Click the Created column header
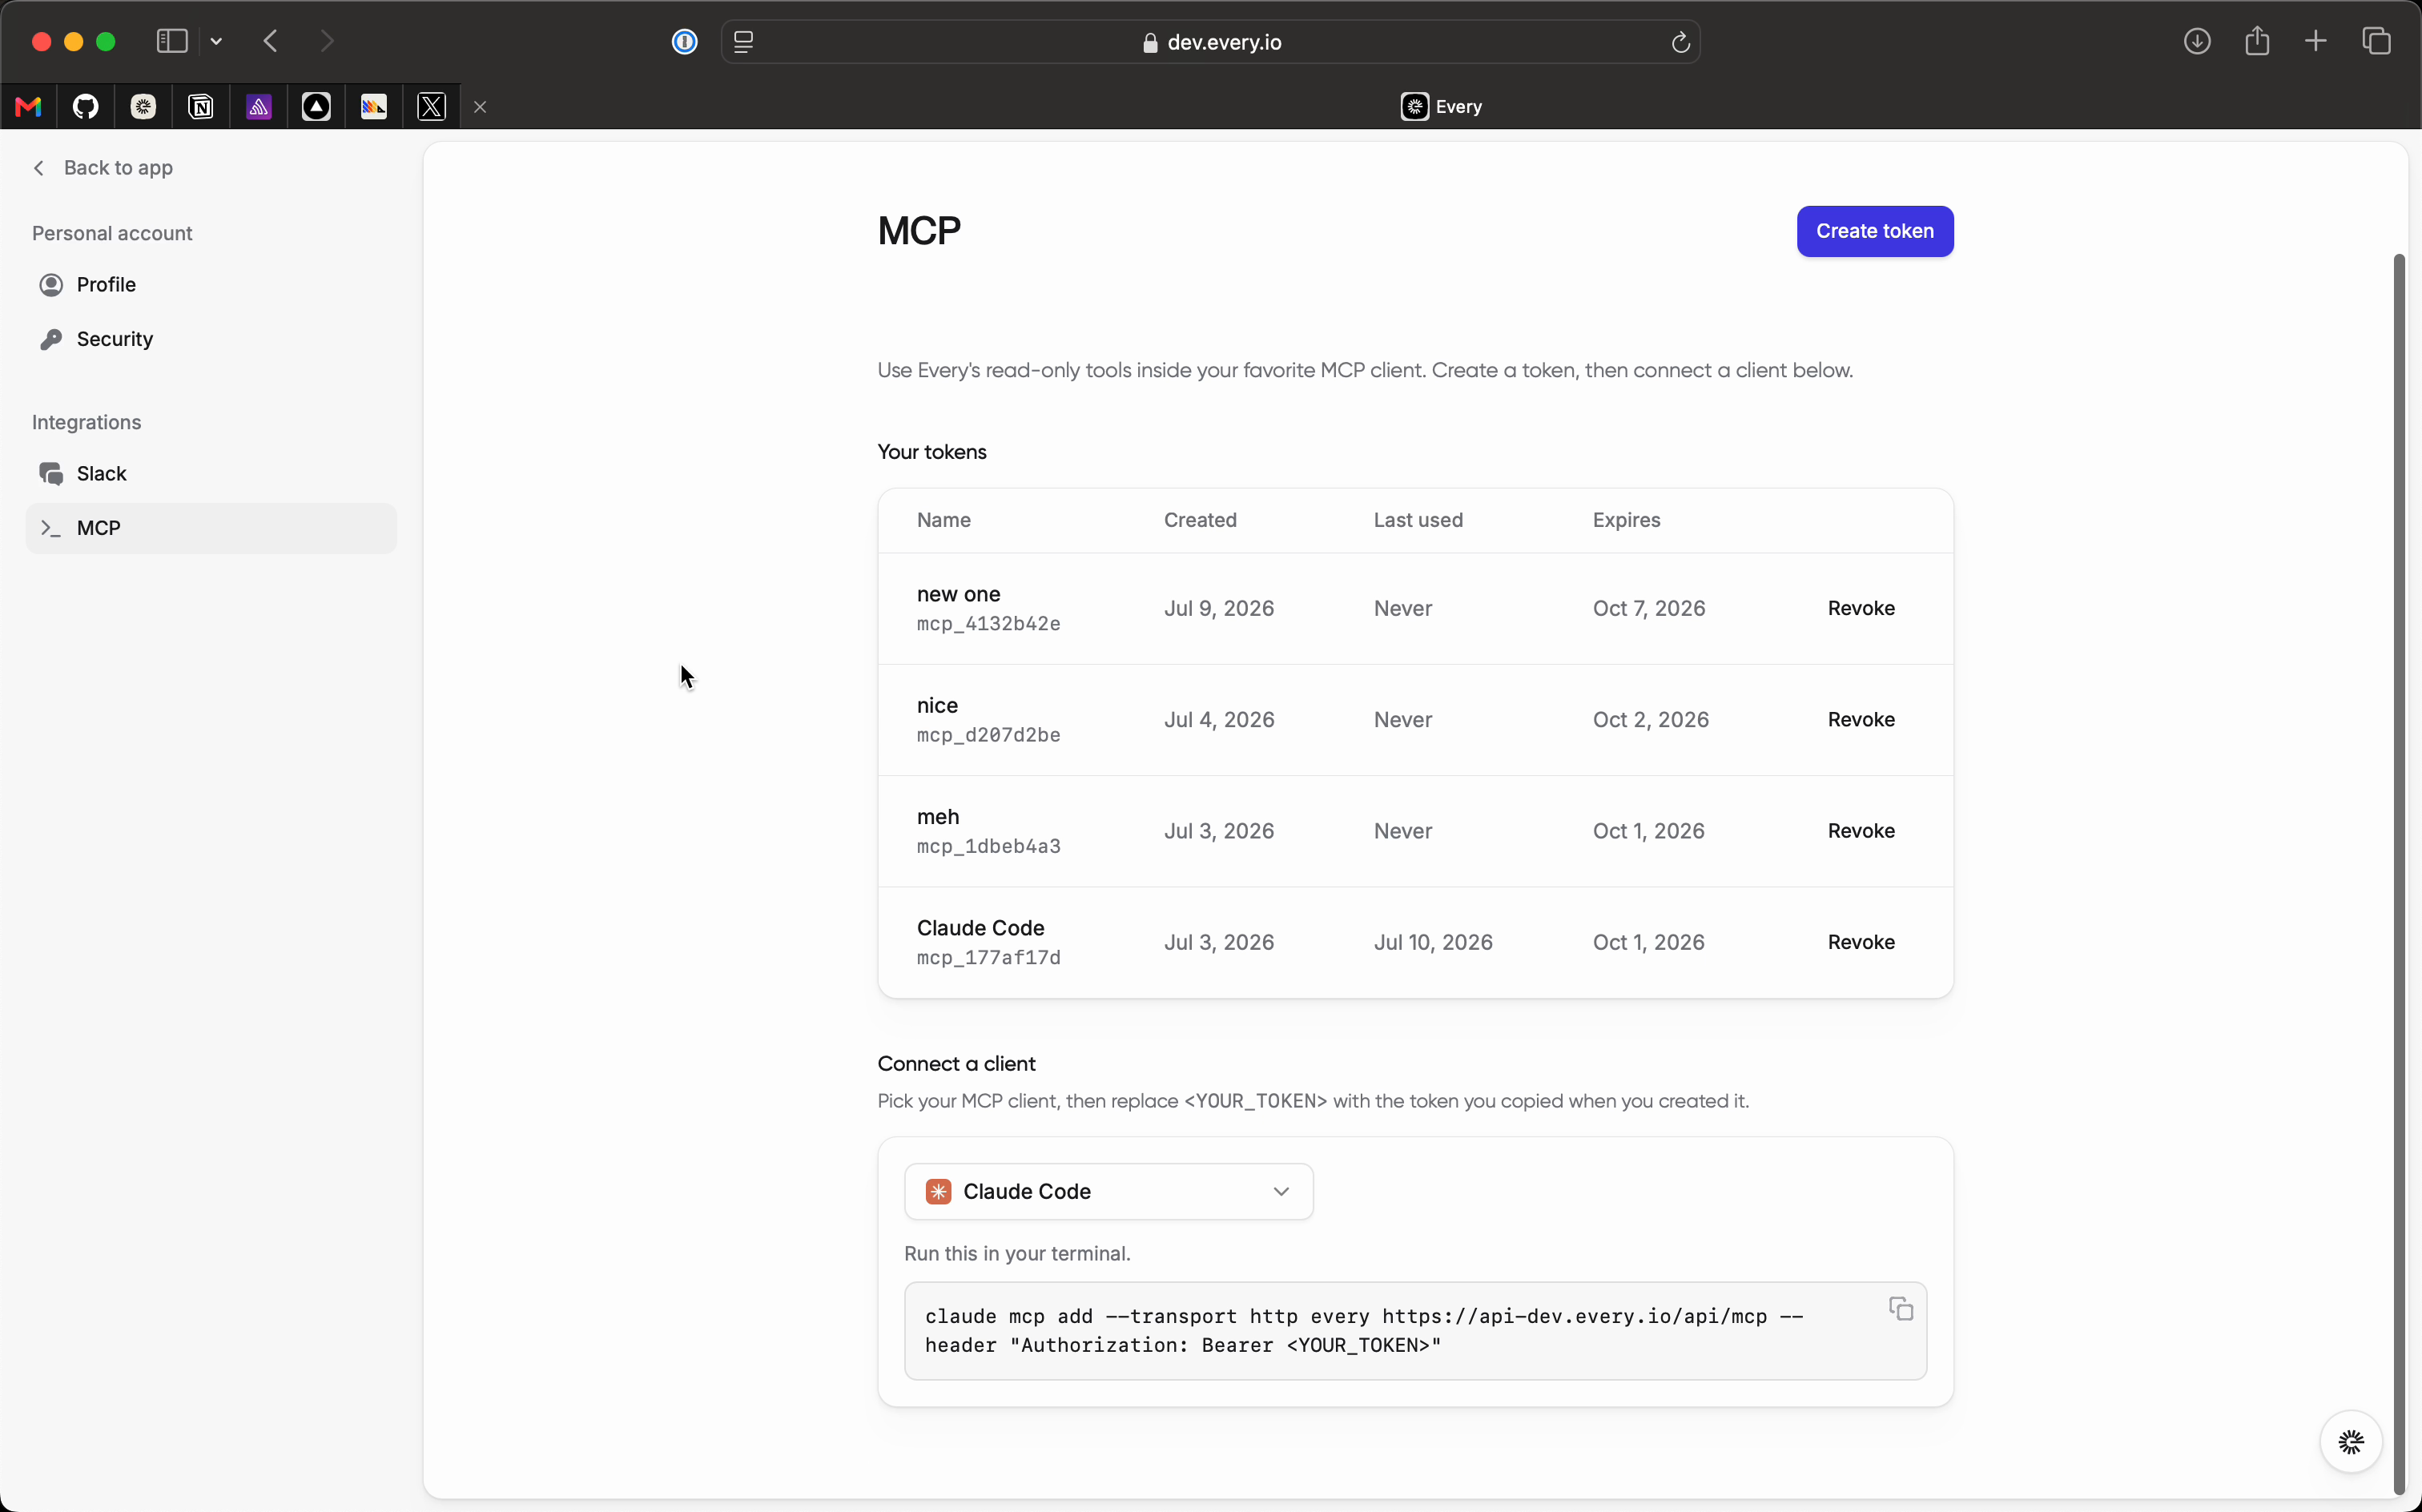The width and height of the screenshot is (2422, 1512). click(1200, 520)
